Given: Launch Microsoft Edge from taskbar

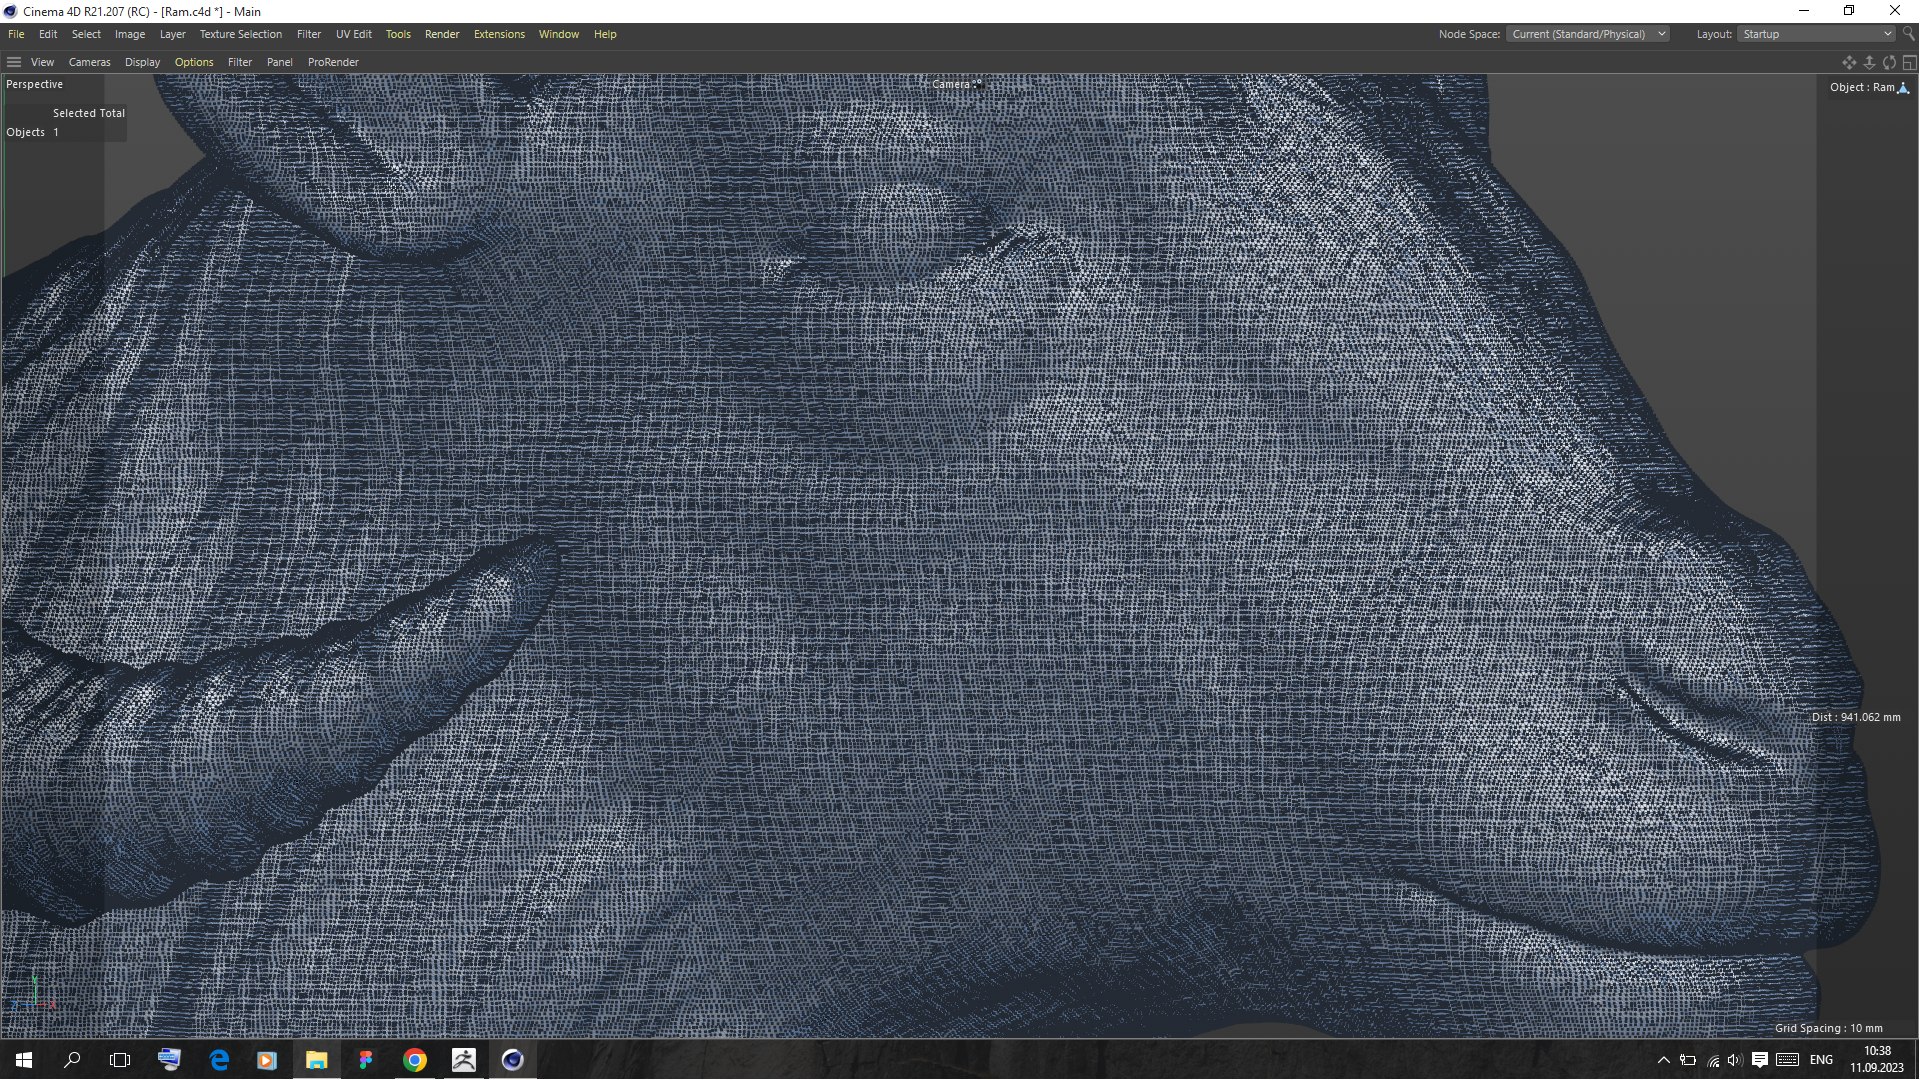Looking at the screenshot, I should 218,1060.
